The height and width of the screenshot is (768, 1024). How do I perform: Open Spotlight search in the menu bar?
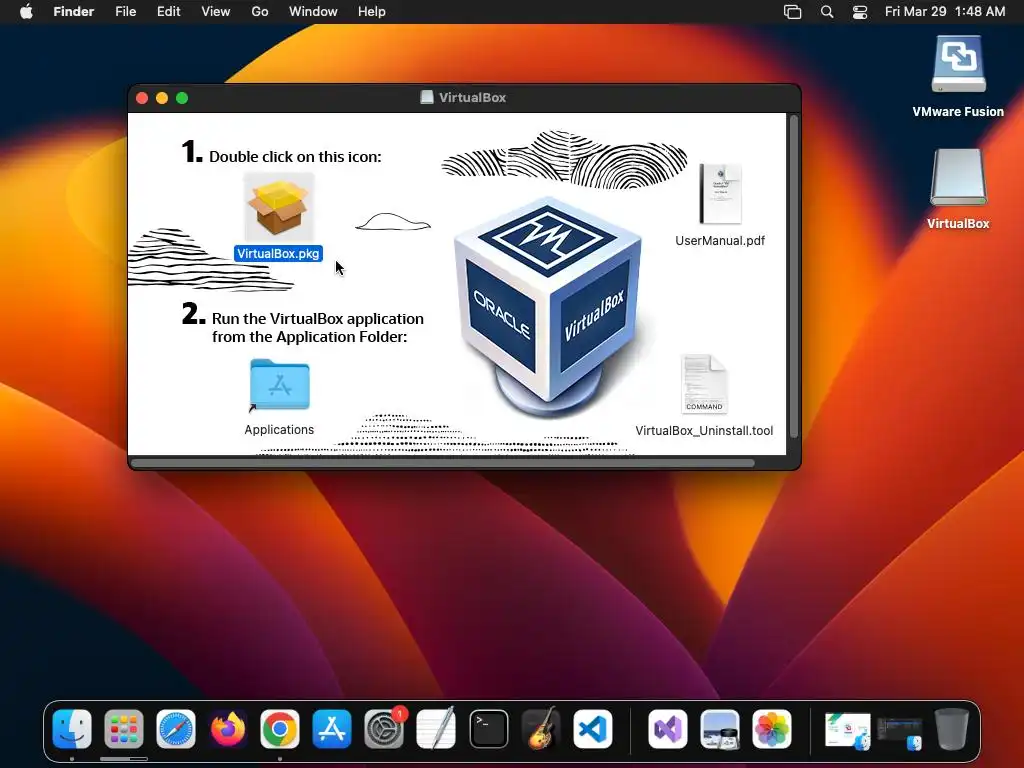(827, 12)
